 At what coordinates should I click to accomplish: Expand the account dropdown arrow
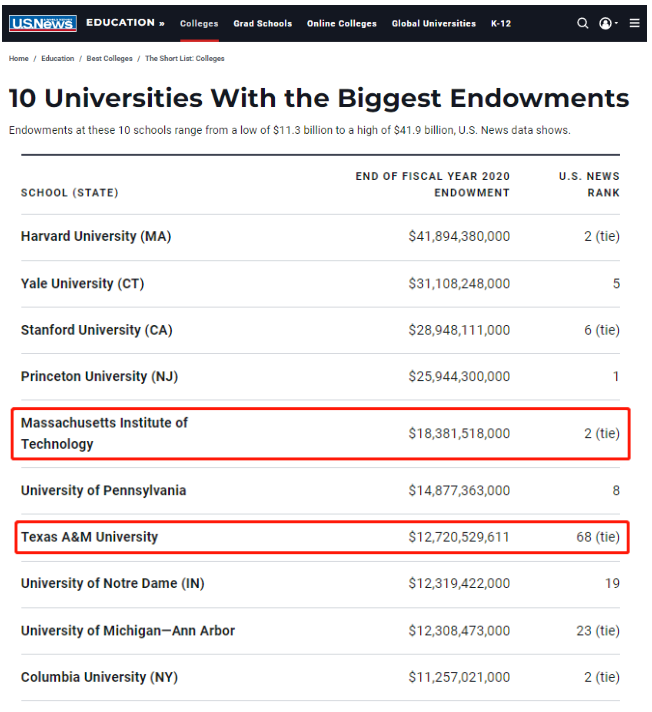(616, 23)
